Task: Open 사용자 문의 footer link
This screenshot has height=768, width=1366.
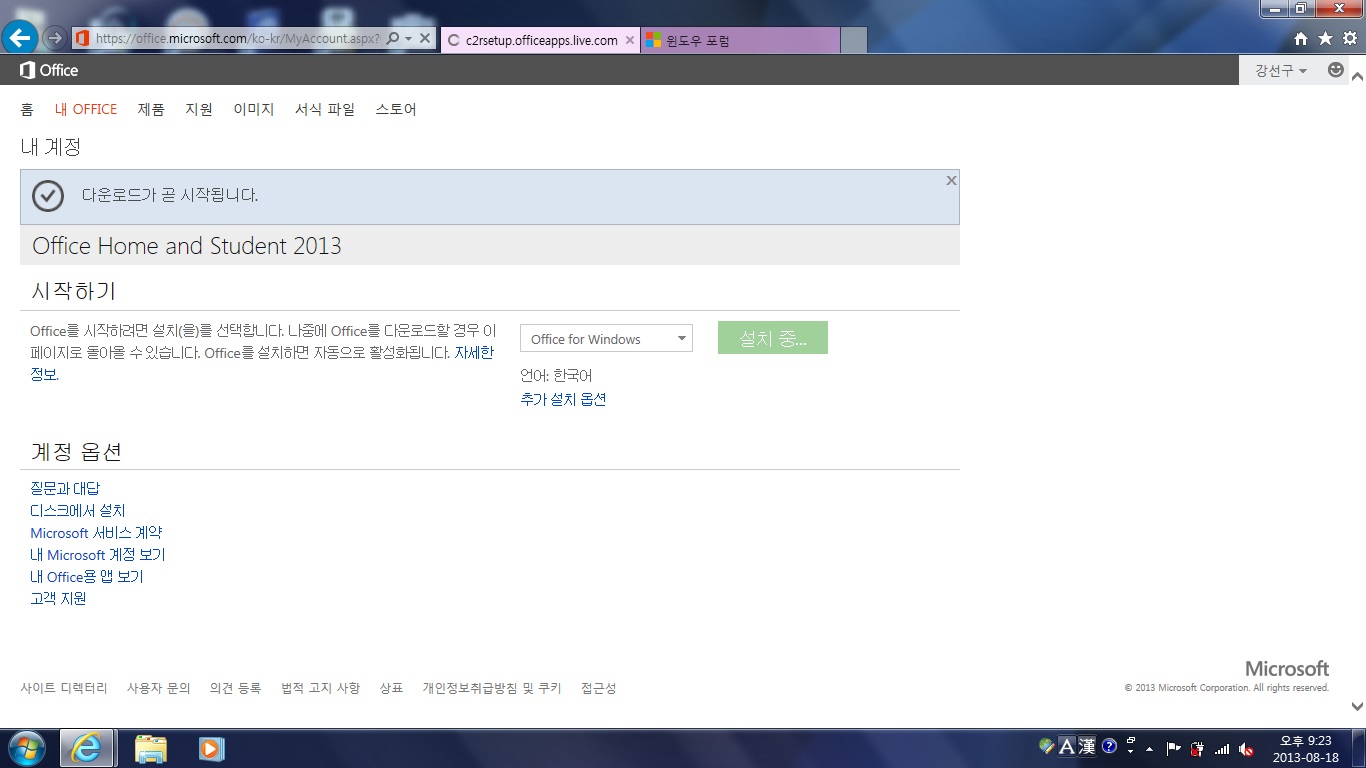Action: [158, 688]
